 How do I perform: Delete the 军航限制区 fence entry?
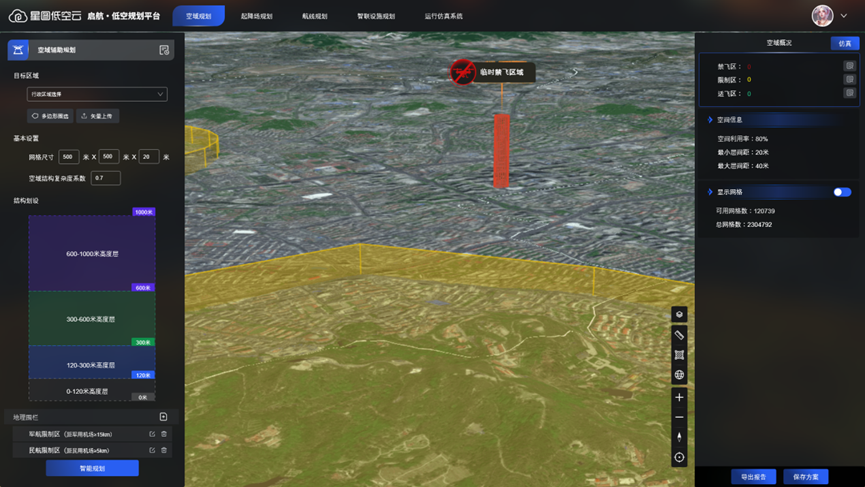pyautogui.click(x=164, y=434)
